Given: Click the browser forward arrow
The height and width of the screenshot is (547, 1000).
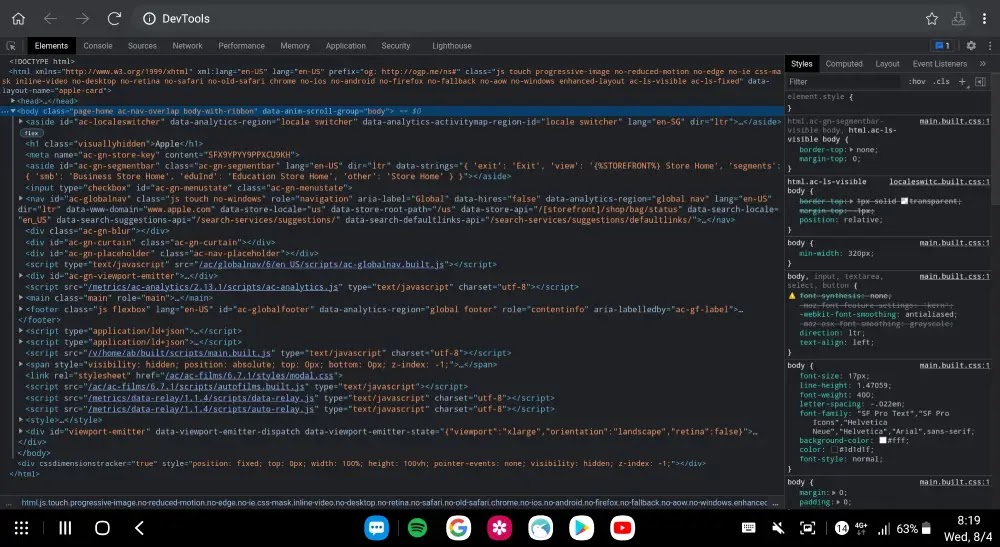Looking at the screenshot, I should pyautogui.click(x=82, y=18).
